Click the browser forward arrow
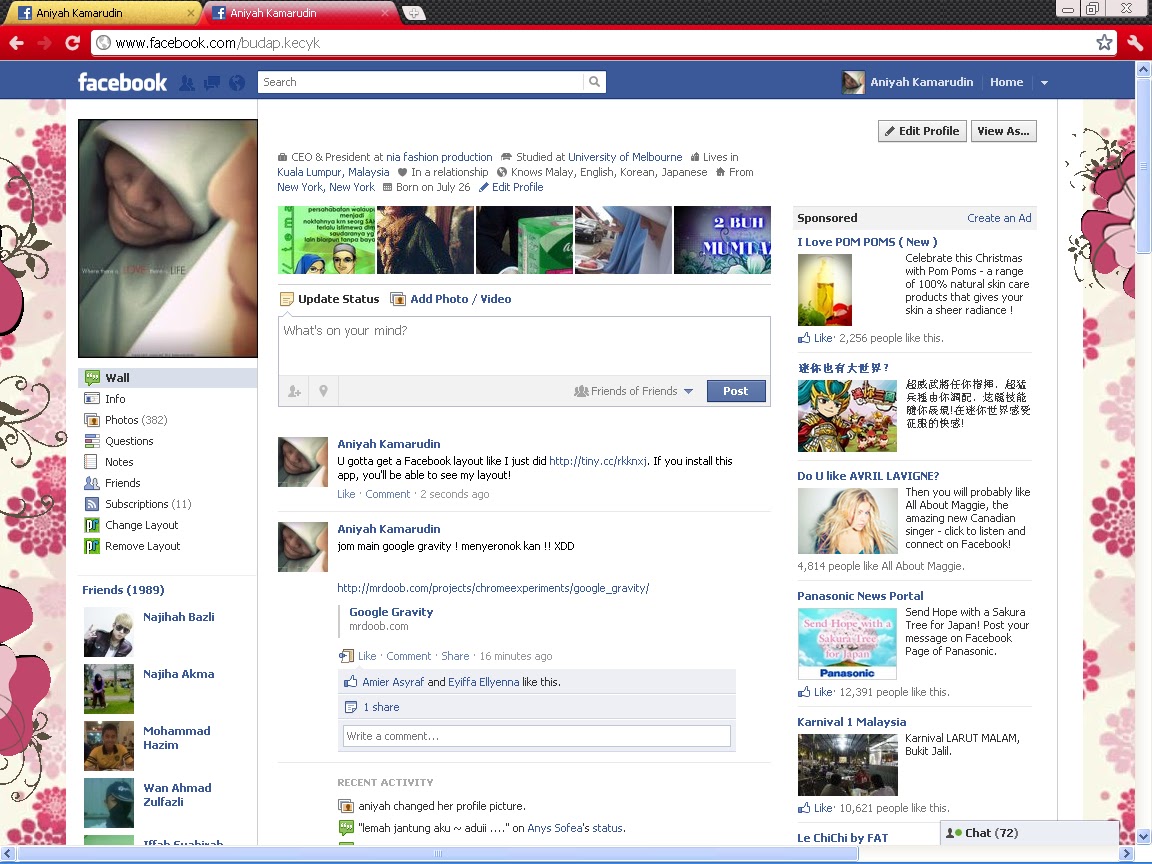The image size is (1152, 864). pos(44,43)
